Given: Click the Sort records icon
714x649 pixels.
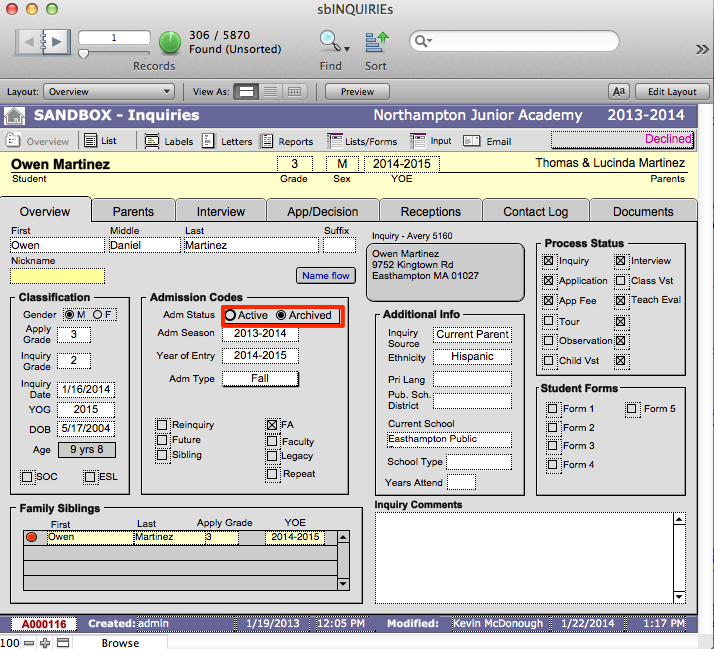Looking at the screenshot, I should click(376, 42).
